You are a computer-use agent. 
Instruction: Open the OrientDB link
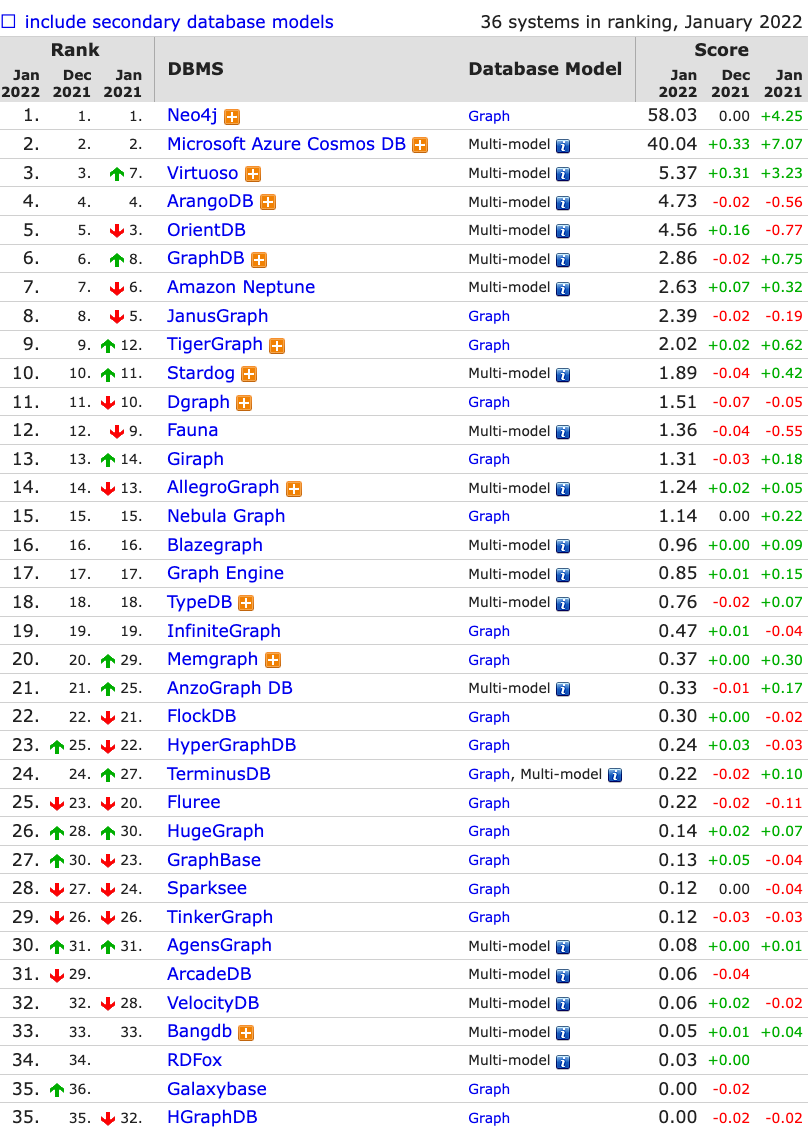[206, 230]
